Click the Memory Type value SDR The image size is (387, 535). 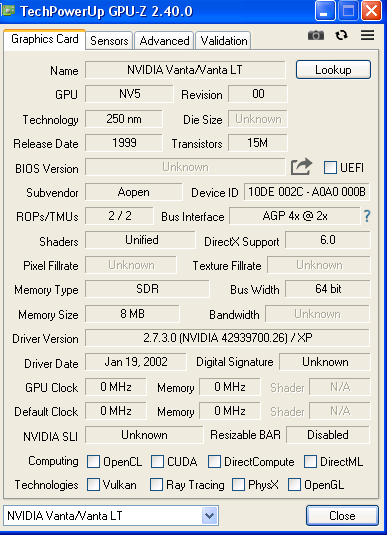point(147,289)
